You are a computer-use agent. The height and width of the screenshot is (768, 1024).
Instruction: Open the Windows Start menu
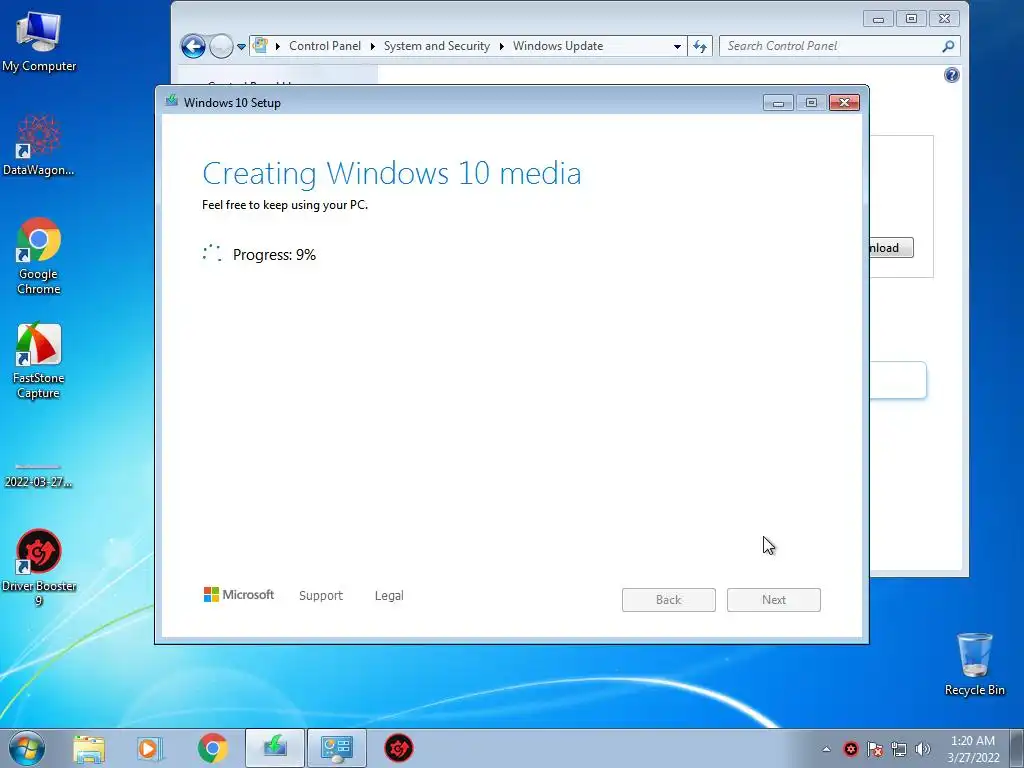pyautogui.click(x=26, y=748)
